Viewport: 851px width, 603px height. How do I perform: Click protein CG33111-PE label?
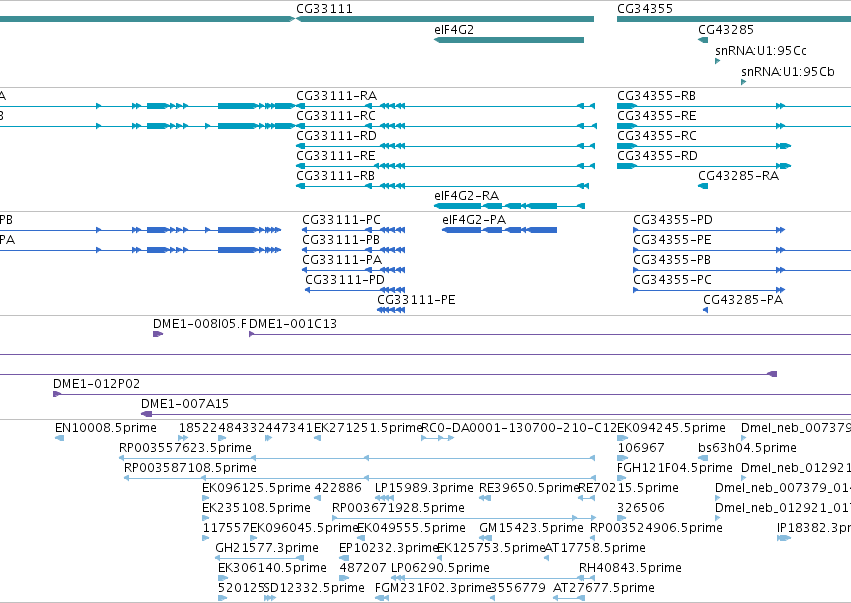pos(416,300)
